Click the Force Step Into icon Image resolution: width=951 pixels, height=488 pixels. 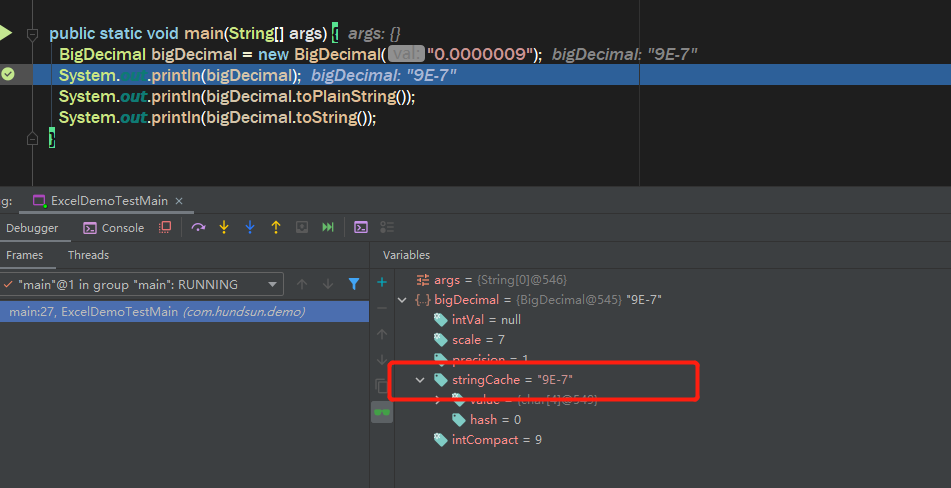250,227
